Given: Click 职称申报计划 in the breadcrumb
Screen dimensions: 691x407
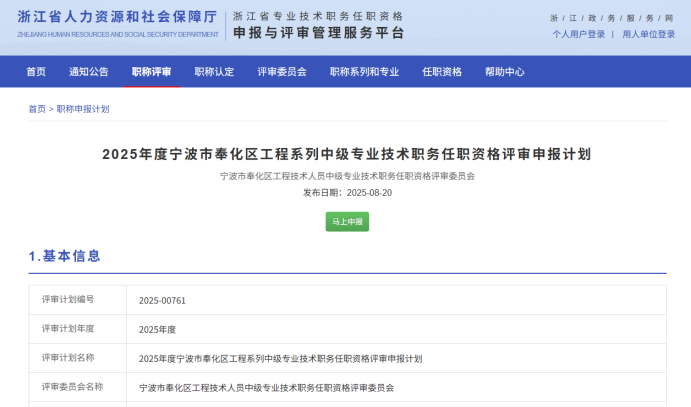Looking at the screenshot, I should pos(83,109).
